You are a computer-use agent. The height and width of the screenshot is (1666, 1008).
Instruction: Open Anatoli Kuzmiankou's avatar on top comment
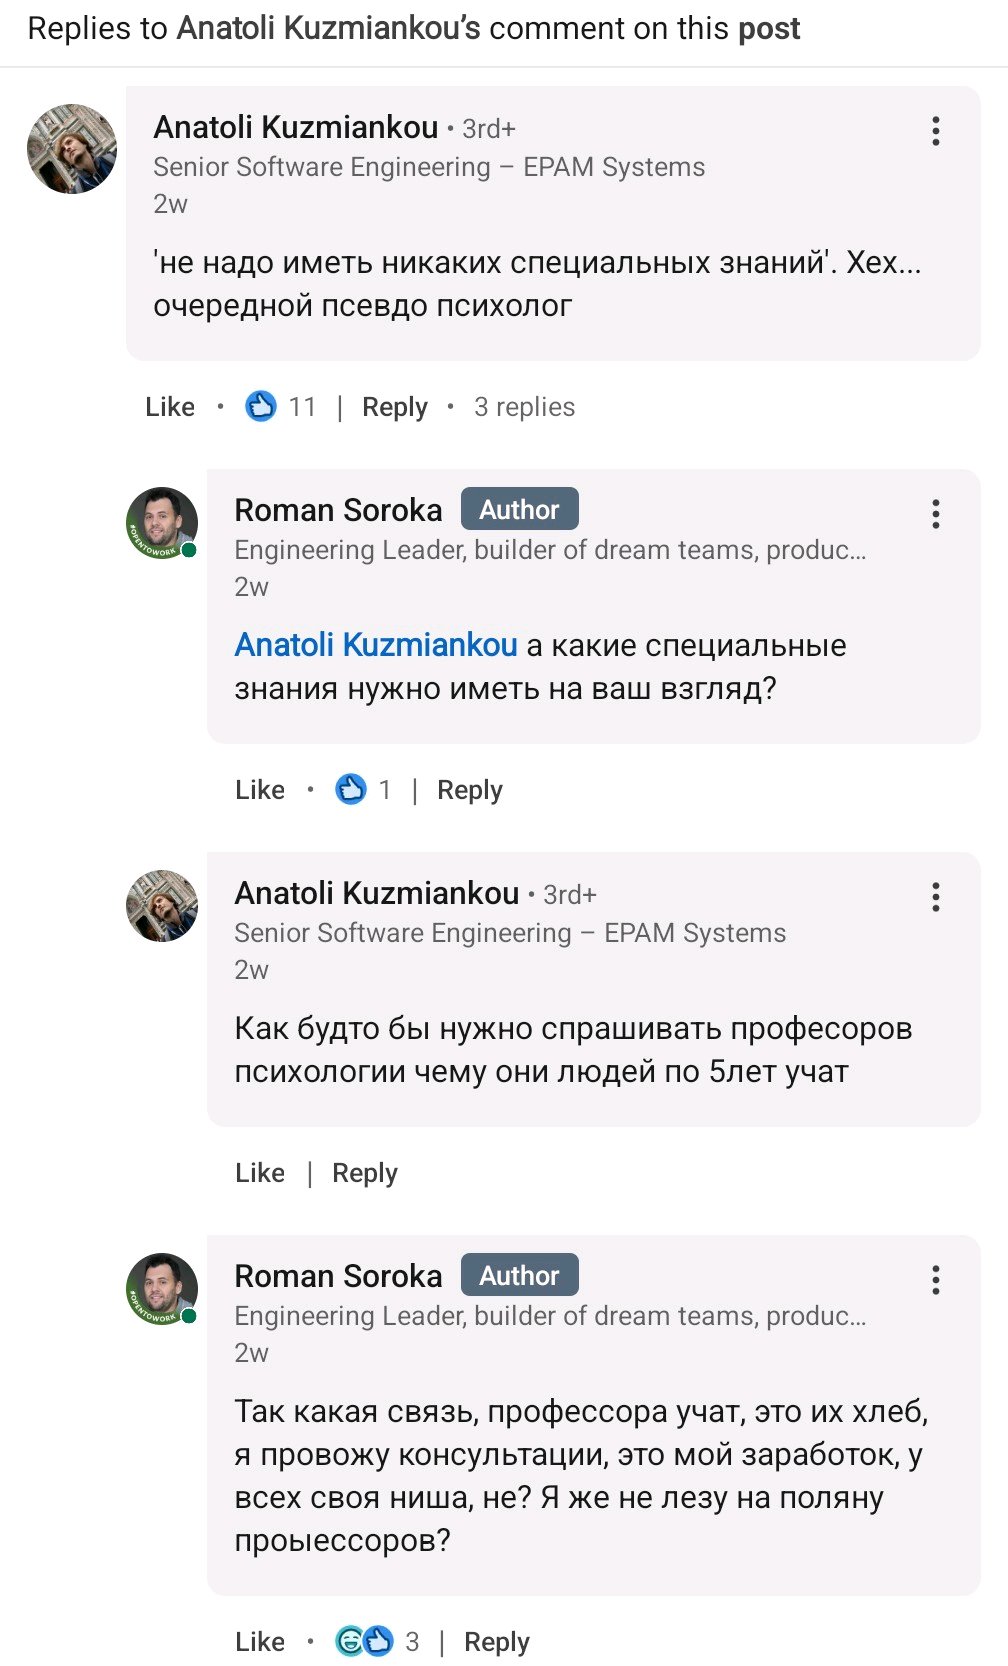click(72, 149)
